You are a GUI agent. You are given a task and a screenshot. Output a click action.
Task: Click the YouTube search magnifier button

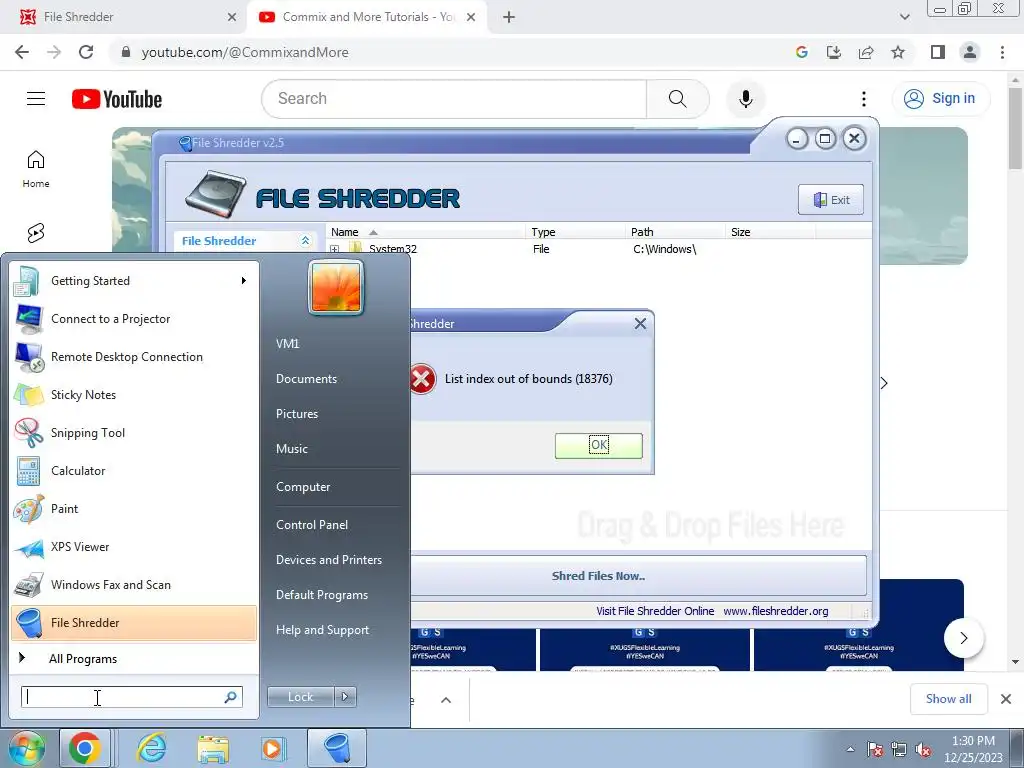[x=678, y=99]
